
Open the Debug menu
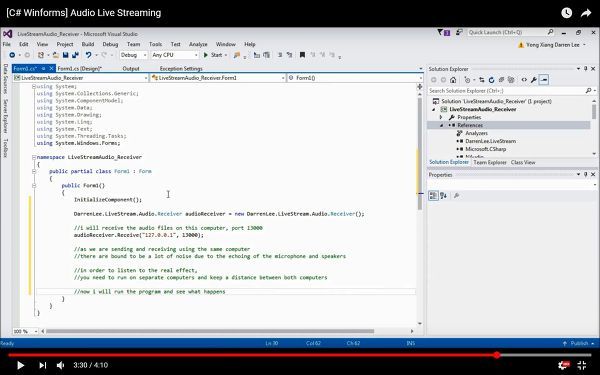pyautogui.click(x=110, y=44)
